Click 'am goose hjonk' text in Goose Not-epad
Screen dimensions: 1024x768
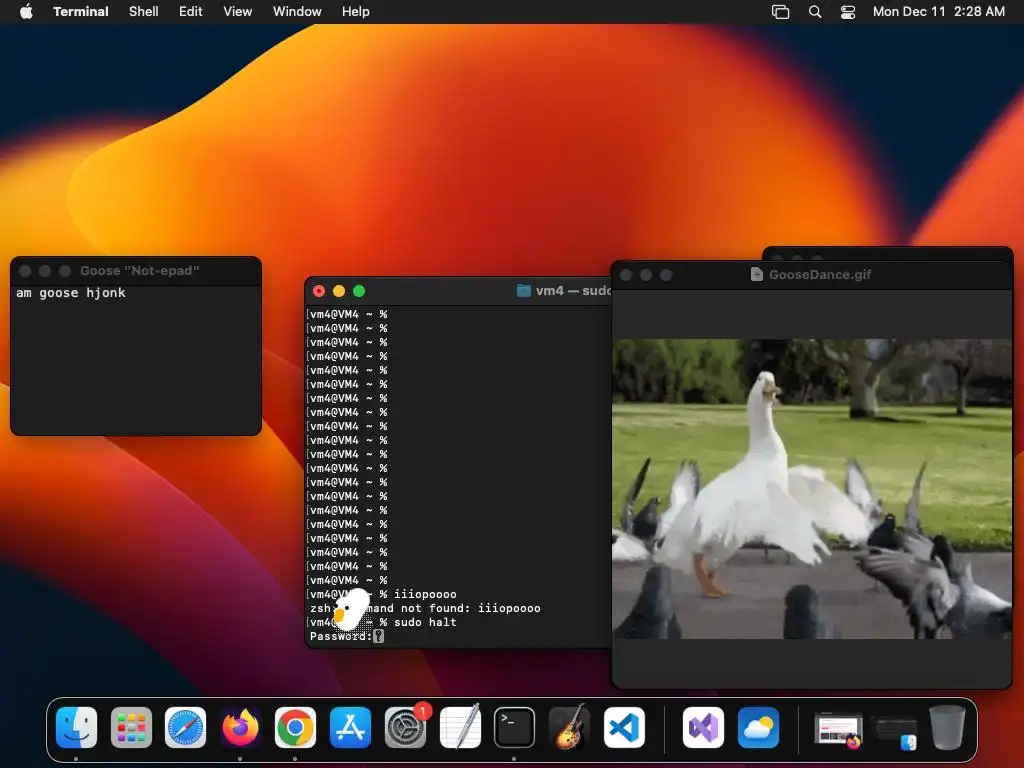(71, 293)
